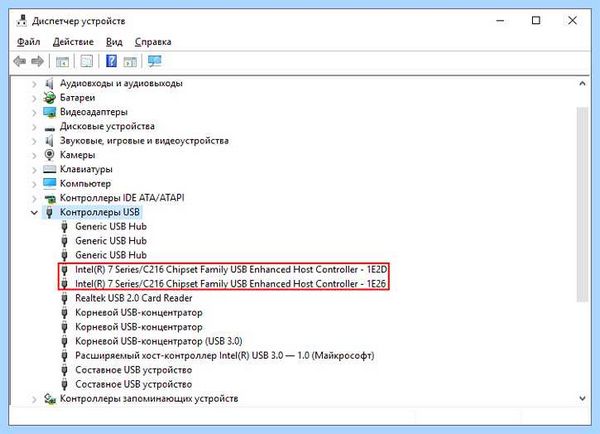Select Корневой USB-концентратор (USB 3.0)
600x434 pixels.
(x=159, y=341)
